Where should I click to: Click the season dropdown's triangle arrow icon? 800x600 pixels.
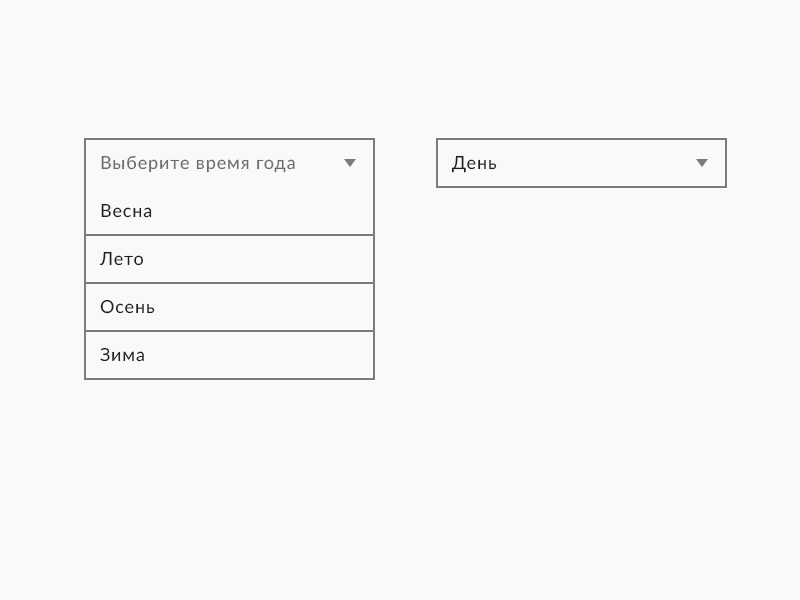point(350,163)
